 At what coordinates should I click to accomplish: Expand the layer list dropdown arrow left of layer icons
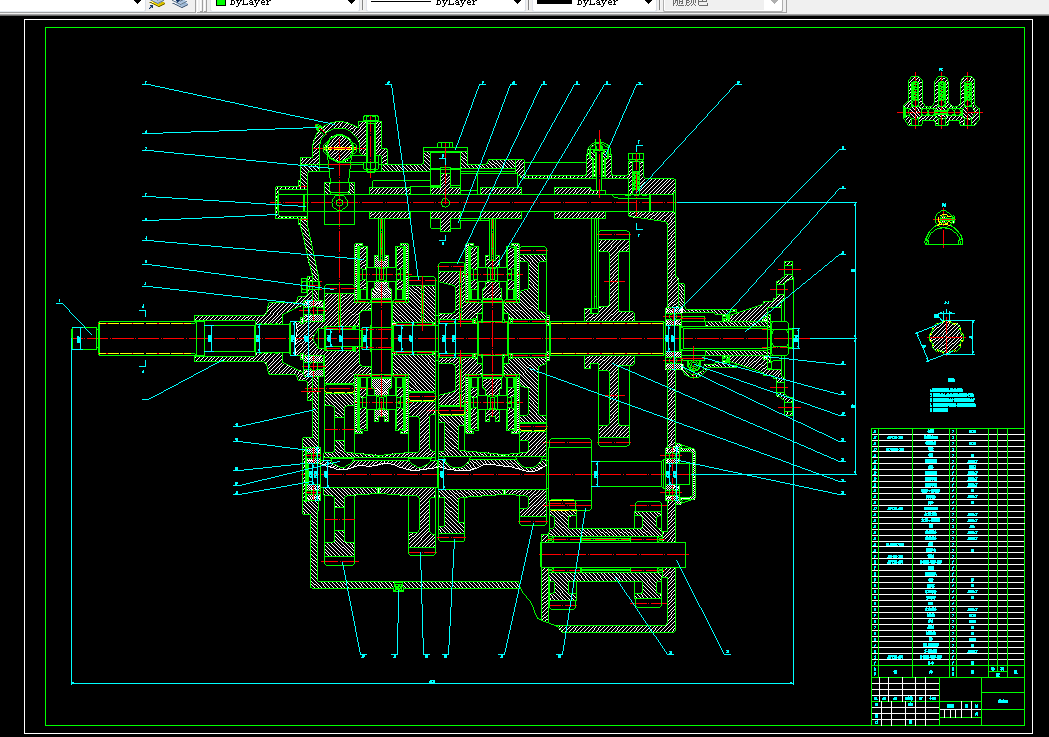(137, 3)
